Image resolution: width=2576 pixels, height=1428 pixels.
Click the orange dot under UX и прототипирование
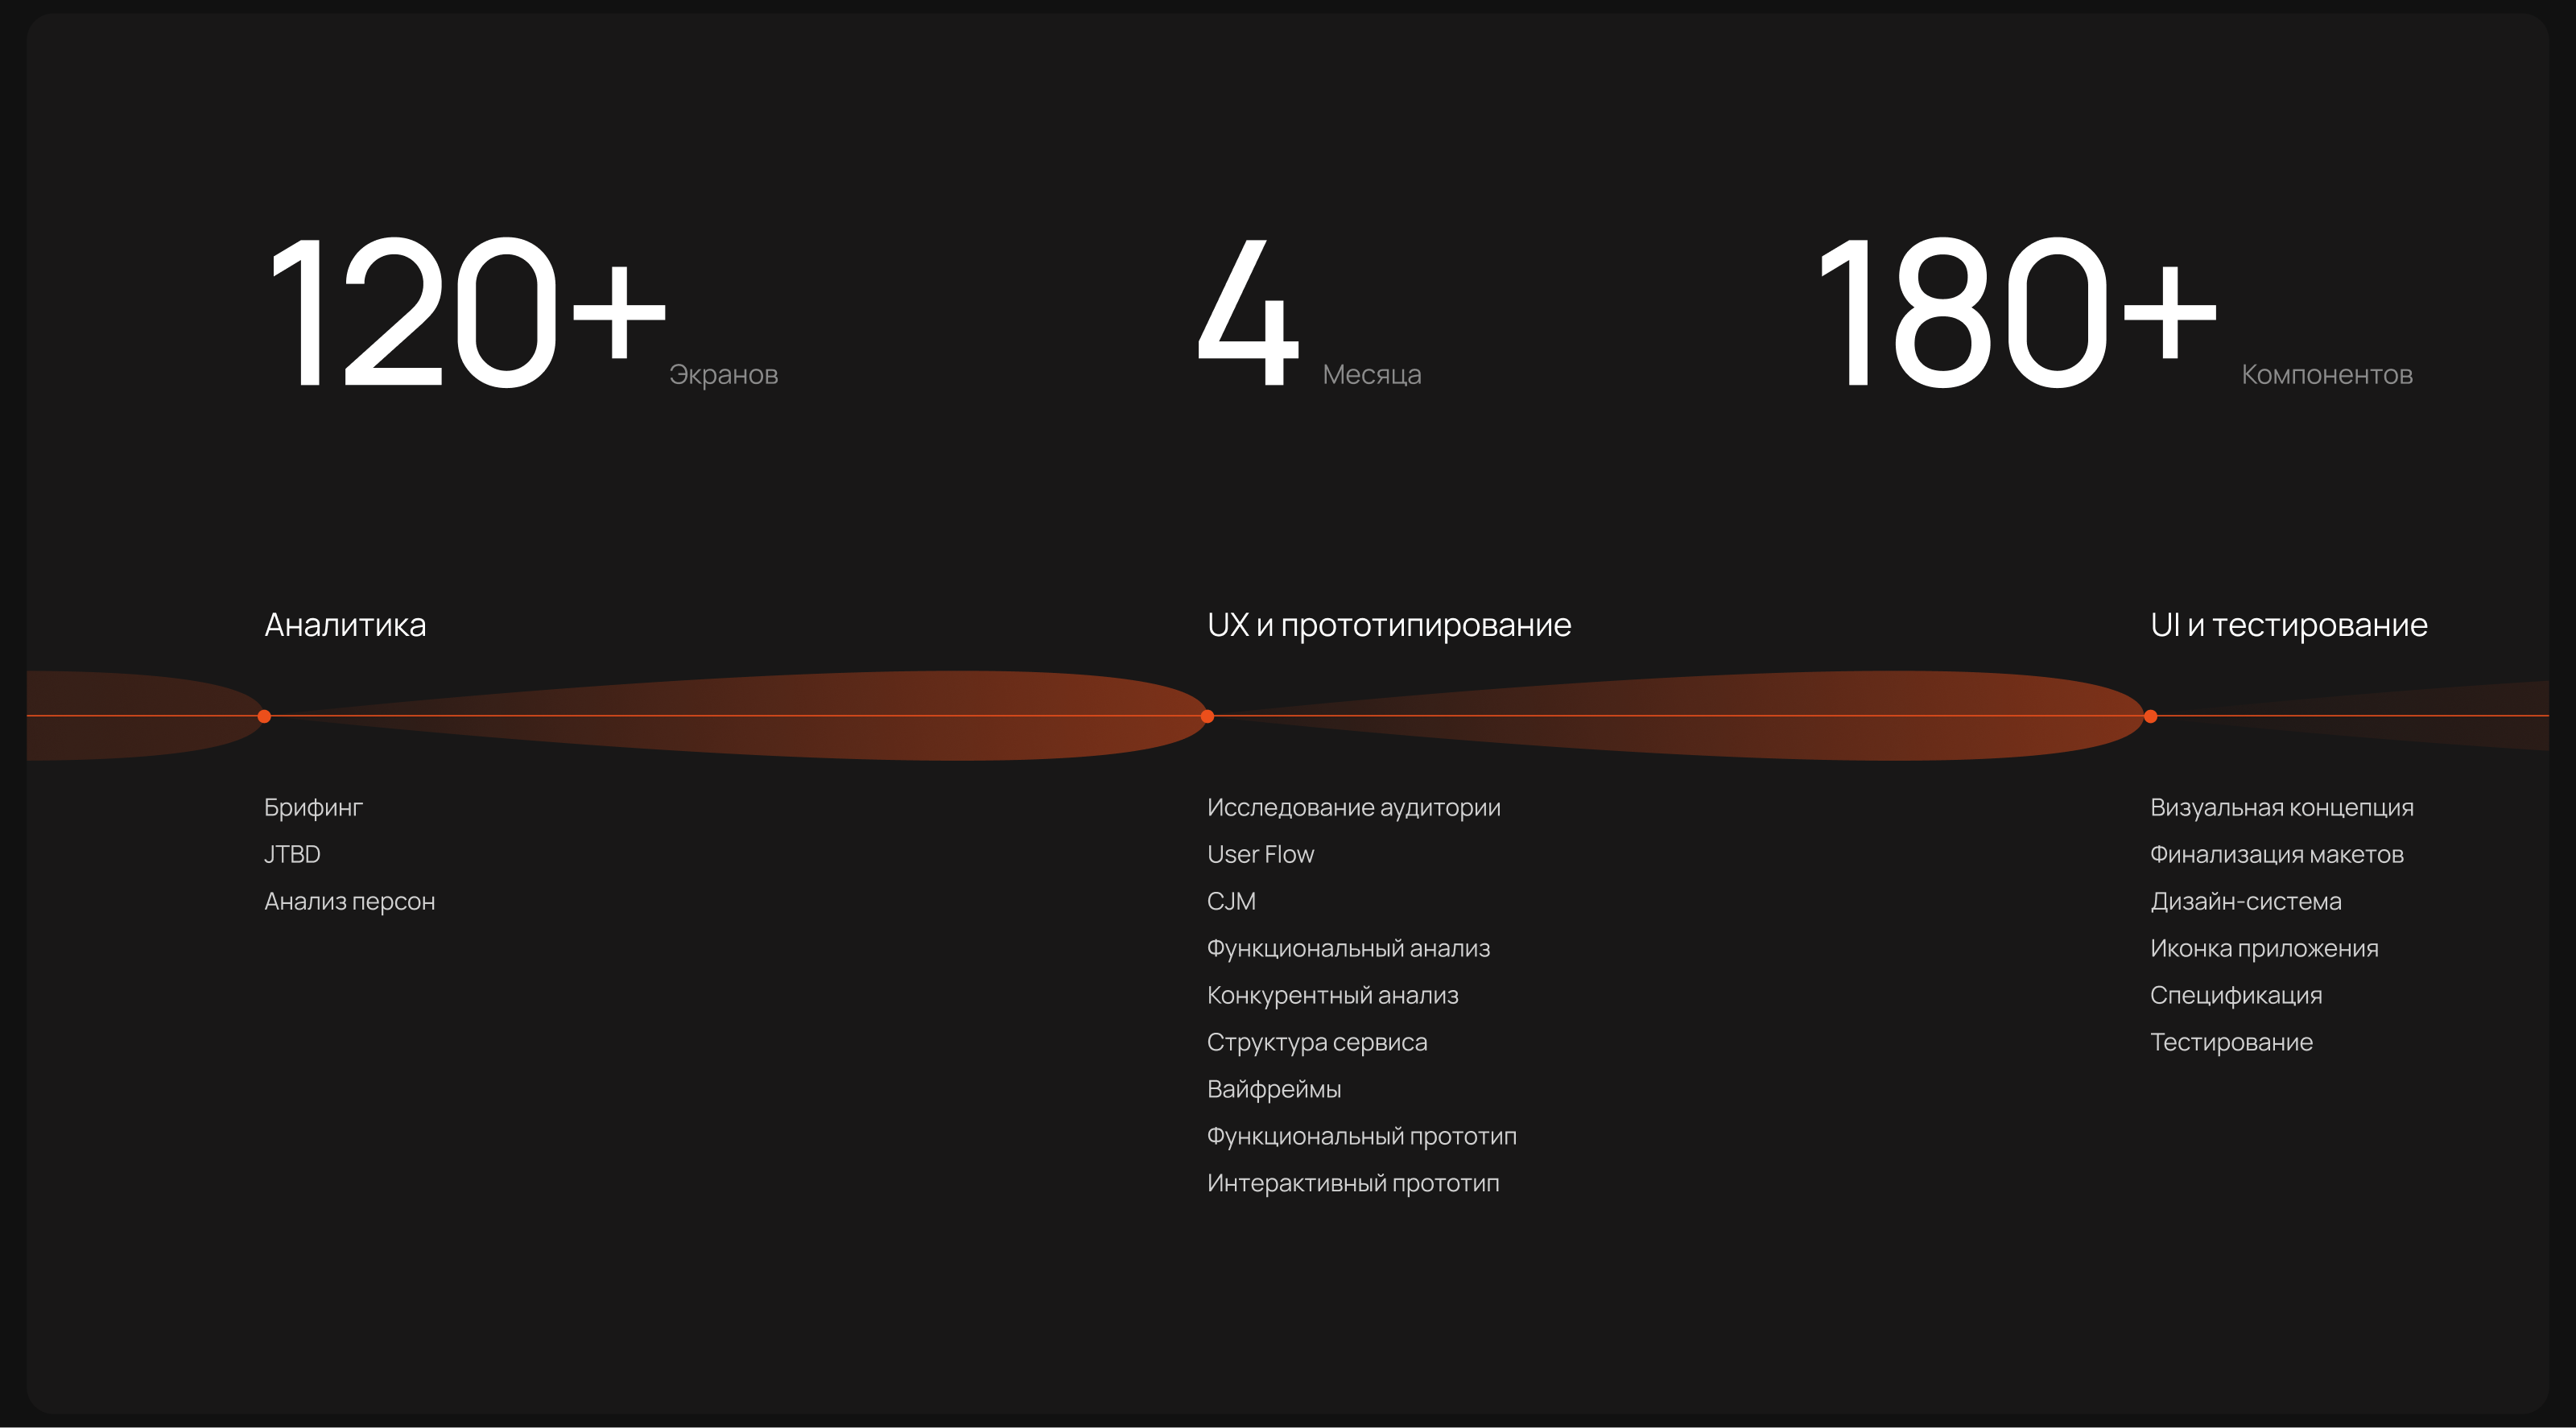1207,716
